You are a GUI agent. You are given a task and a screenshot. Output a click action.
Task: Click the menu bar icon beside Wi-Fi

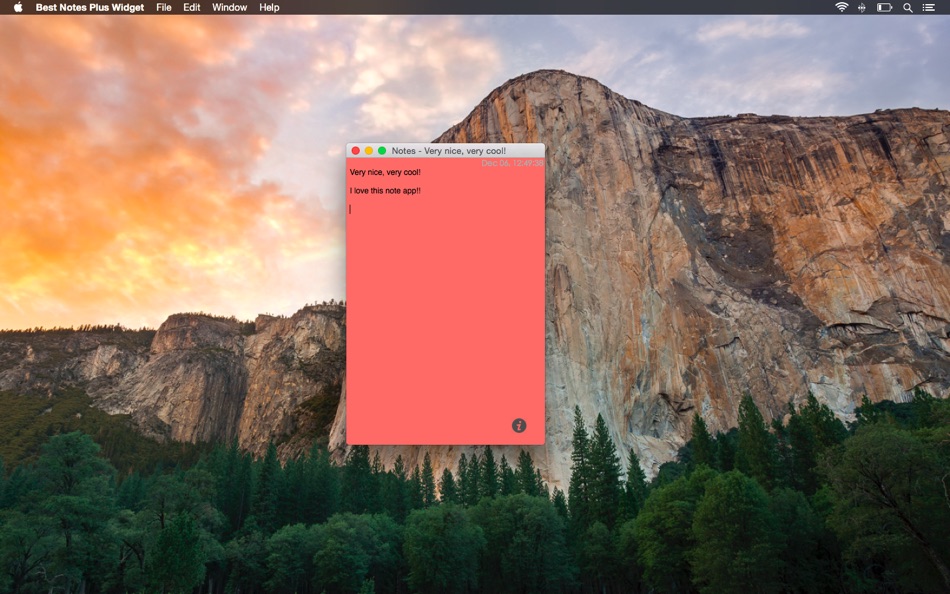coord(862,7)
